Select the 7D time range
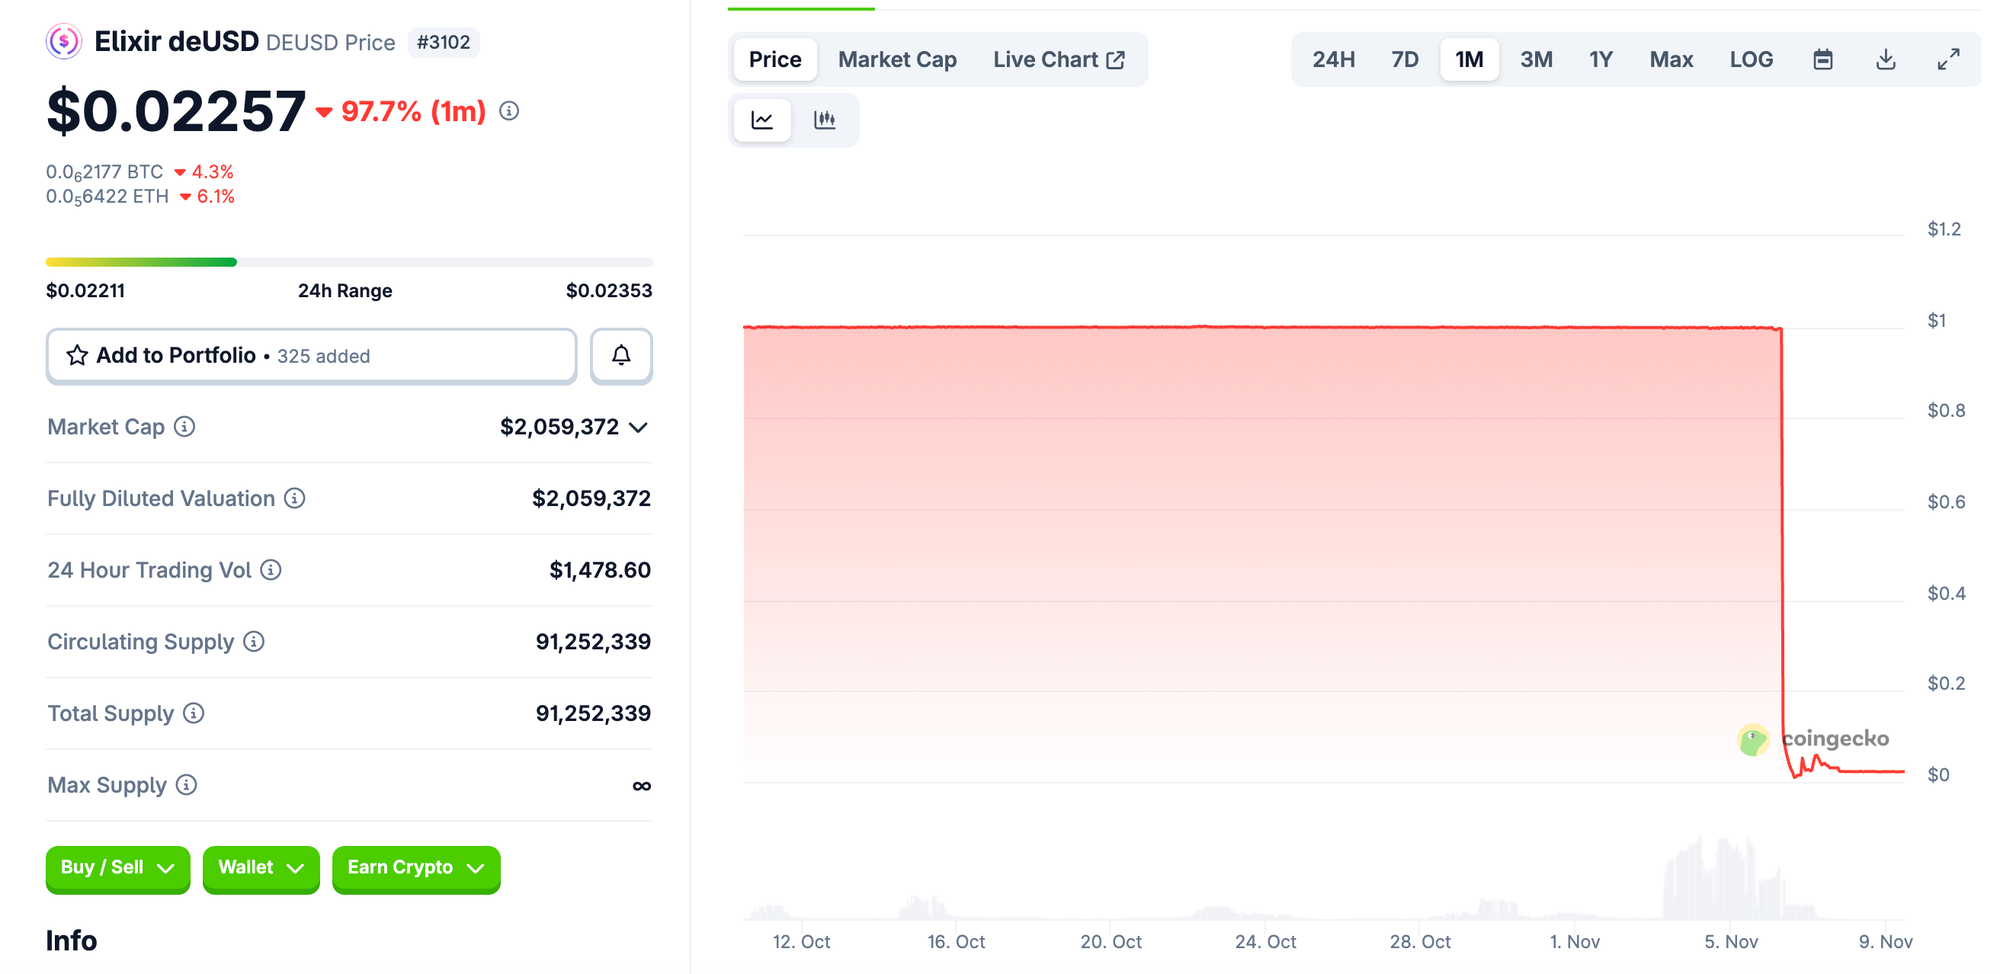The image size is (2000, 974). tap(1404, 60)
